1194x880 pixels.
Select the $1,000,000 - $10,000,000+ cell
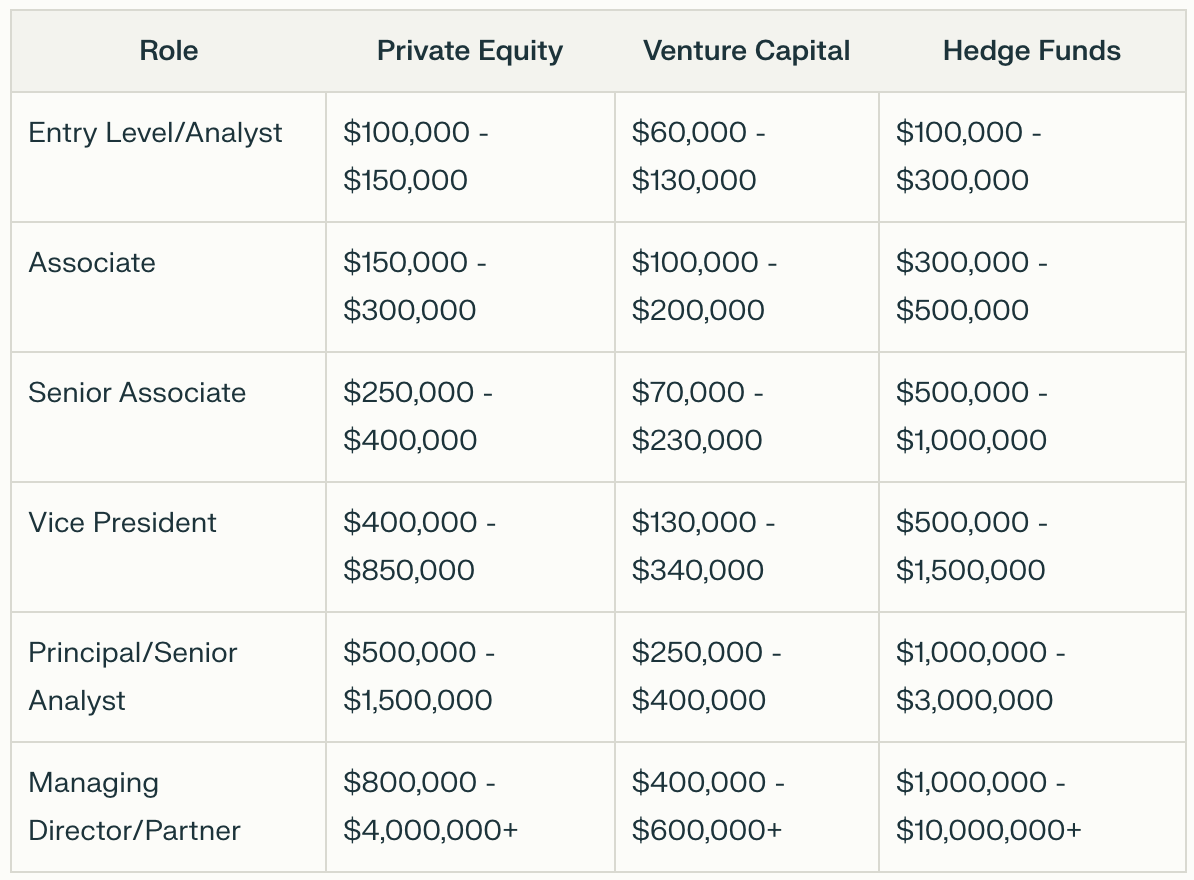pos(988,806)
